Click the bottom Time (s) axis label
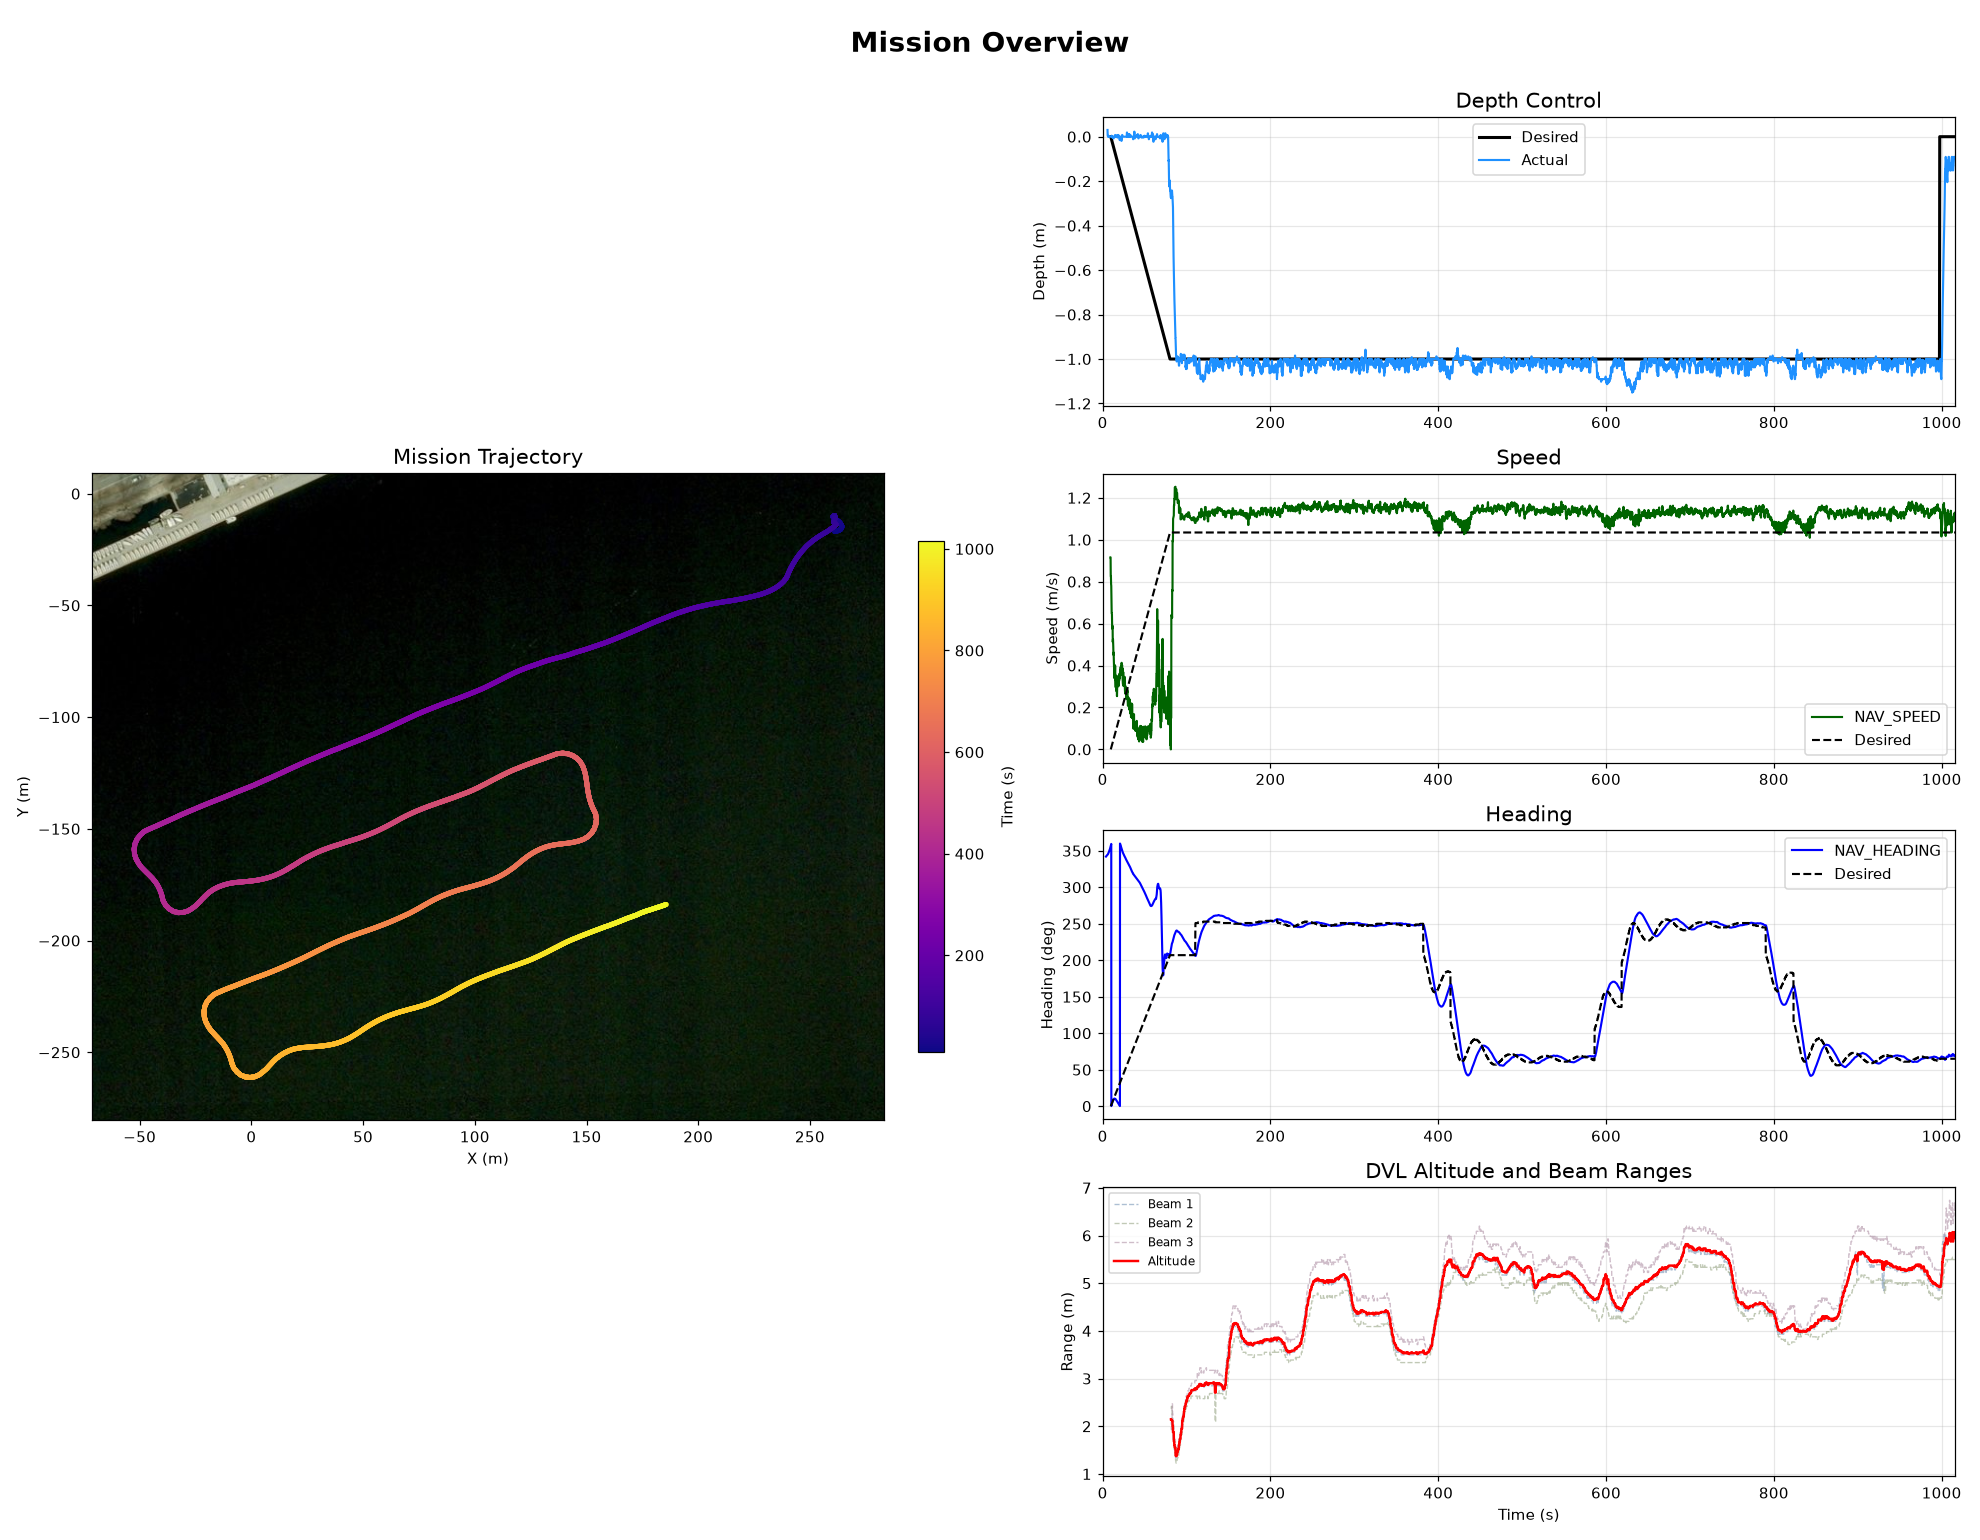This screenshot has width=1980, height=1540. 1528,1515
